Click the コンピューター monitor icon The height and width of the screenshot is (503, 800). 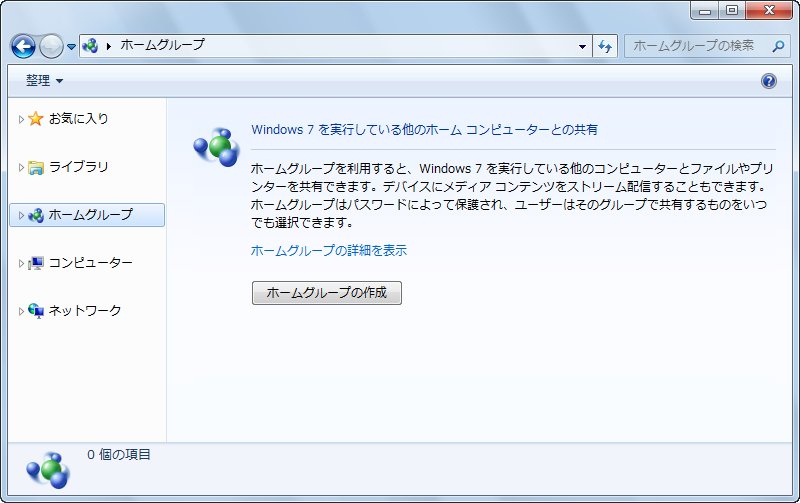click(36, 263)
